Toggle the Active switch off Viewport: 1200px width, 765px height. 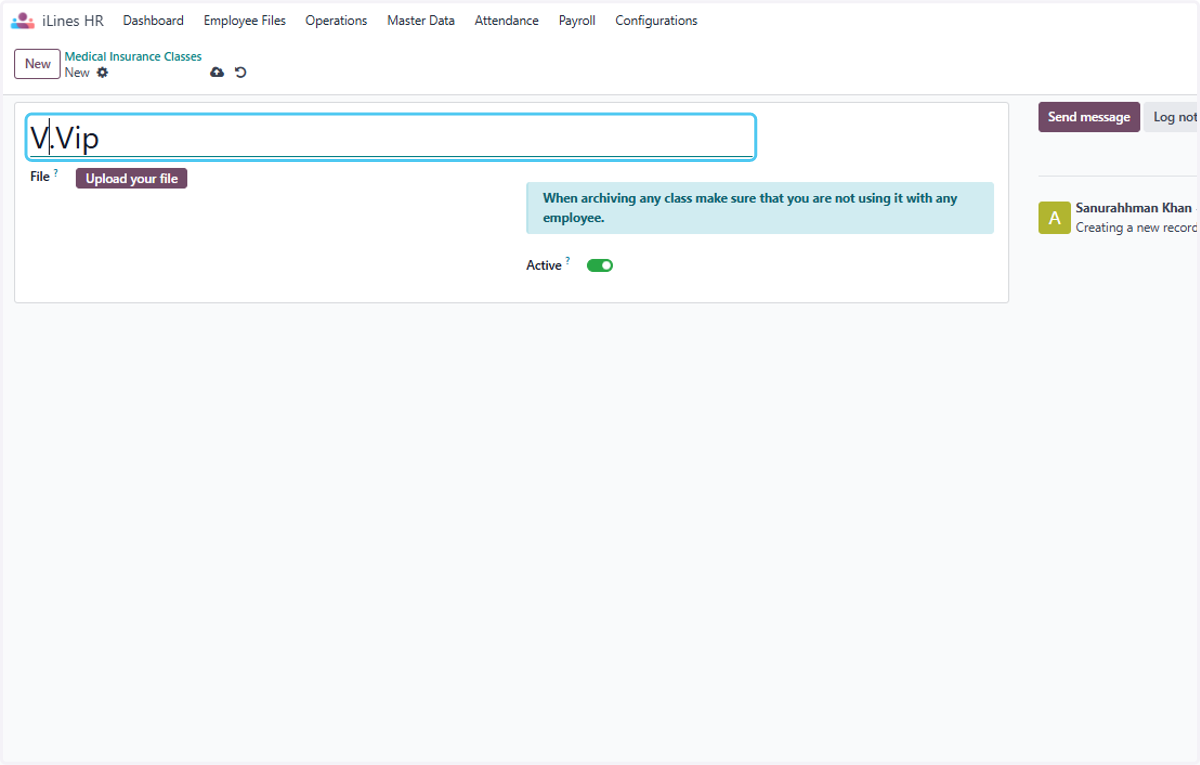[x=600, y=266]
